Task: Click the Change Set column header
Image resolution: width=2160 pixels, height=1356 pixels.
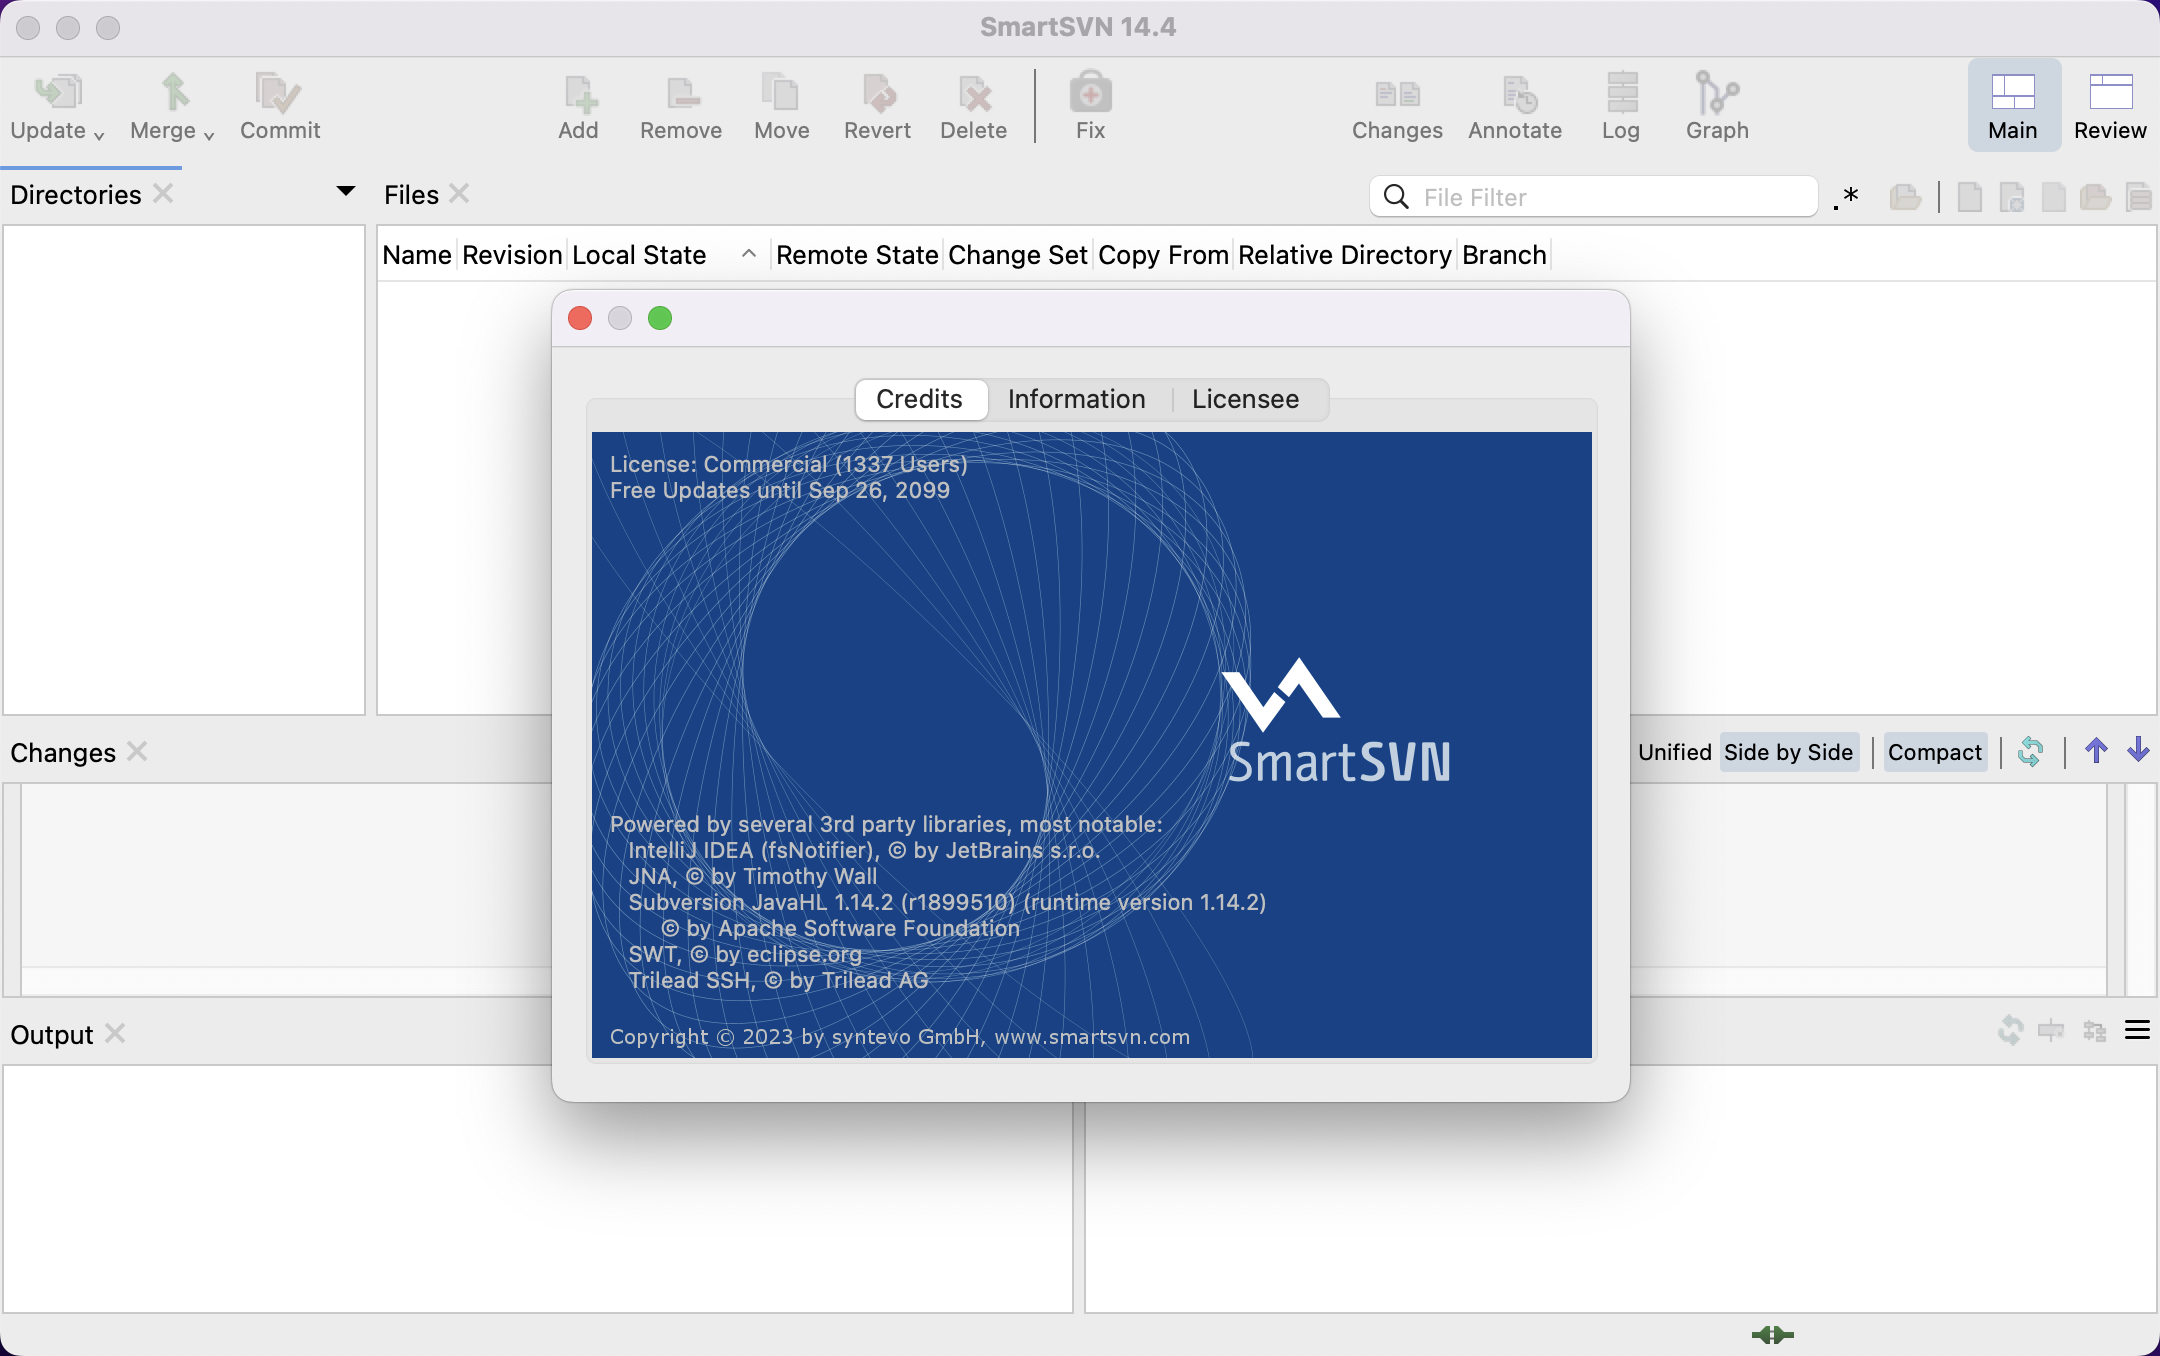Action: point(1017,255)
